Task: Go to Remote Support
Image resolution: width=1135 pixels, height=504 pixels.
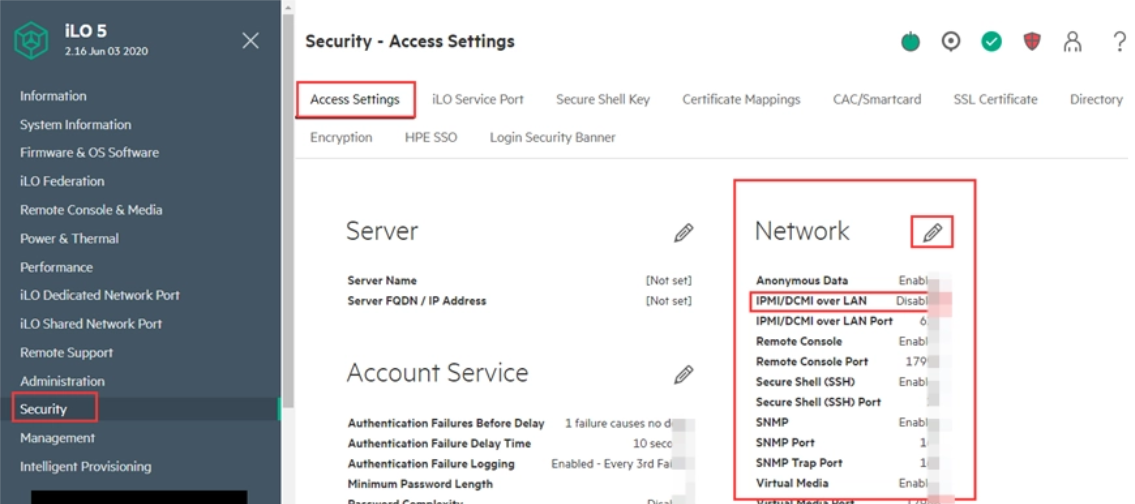Action: [67, 353]
